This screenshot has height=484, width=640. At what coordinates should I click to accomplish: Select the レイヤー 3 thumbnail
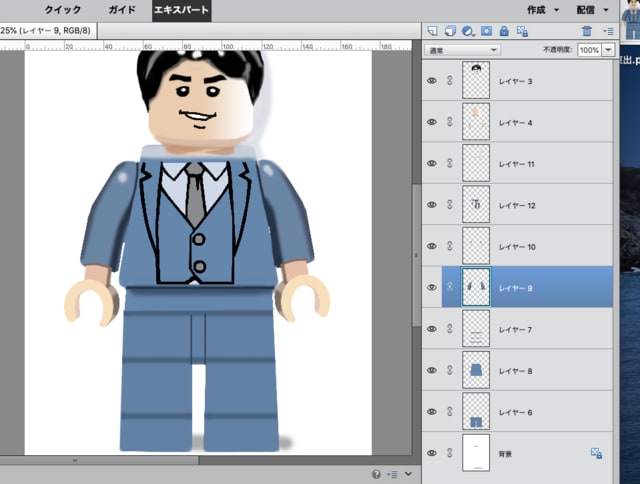476,80
